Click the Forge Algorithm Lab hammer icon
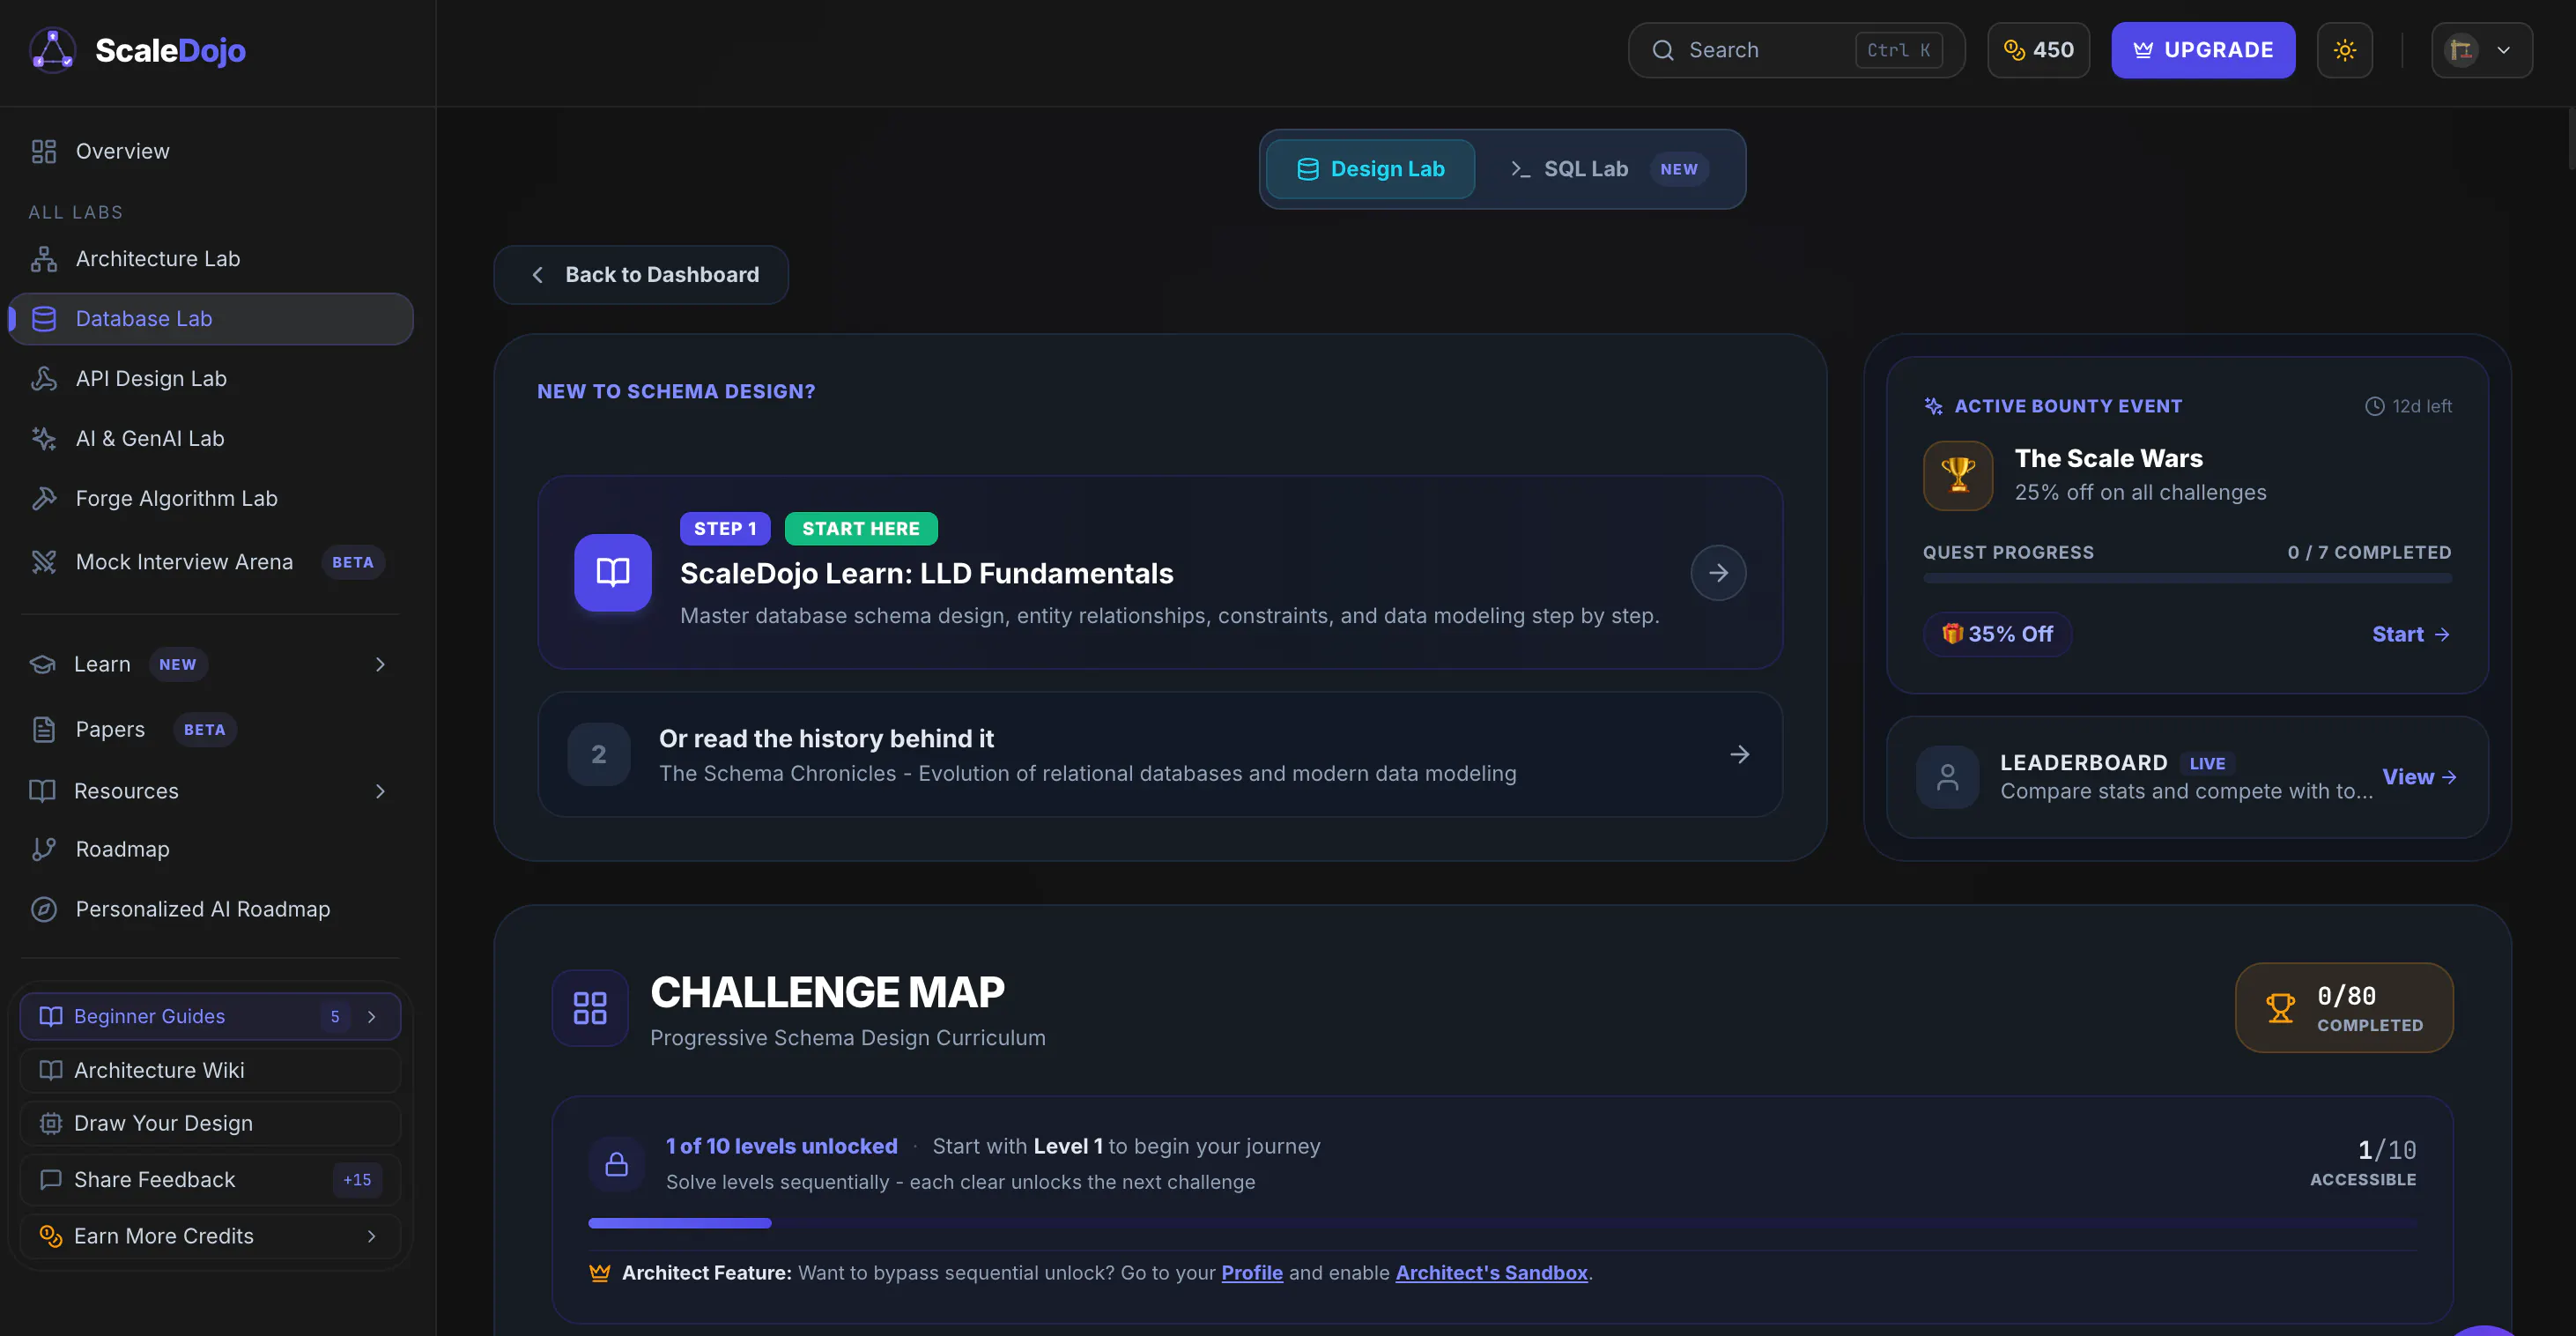Viewport: 2576px width, 1336px height. coord(43,499)
